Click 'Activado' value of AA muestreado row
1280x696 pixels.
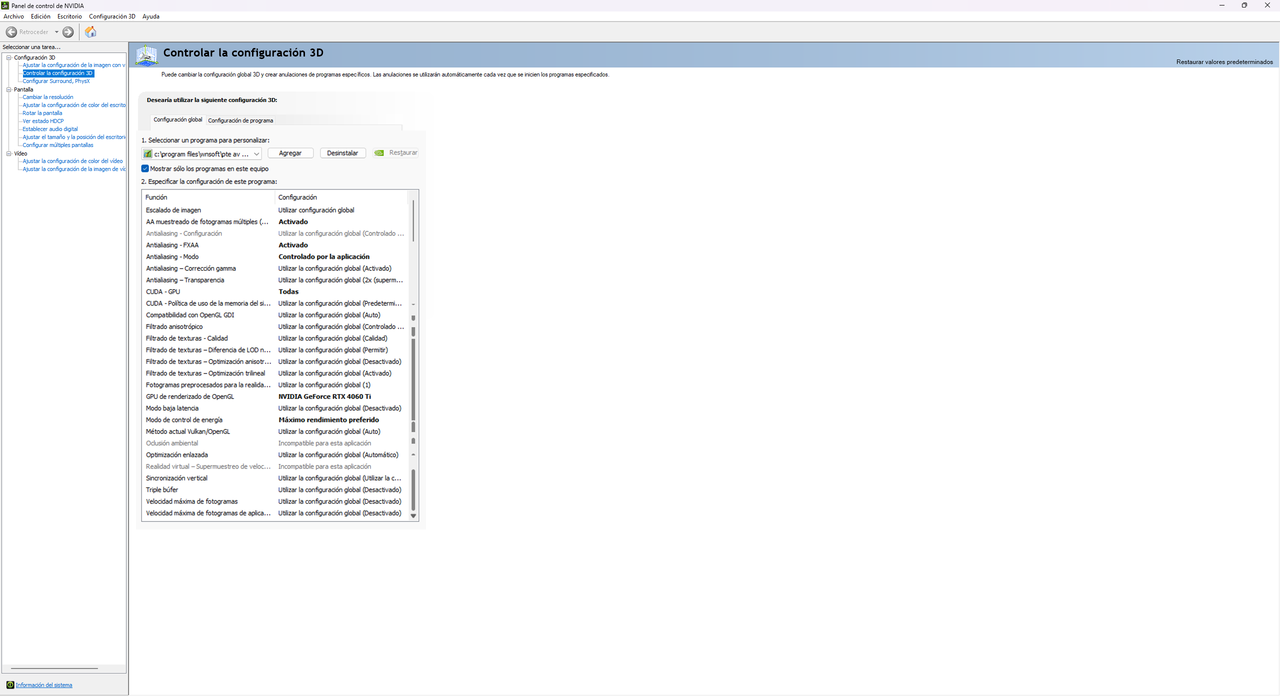(293, 222)
